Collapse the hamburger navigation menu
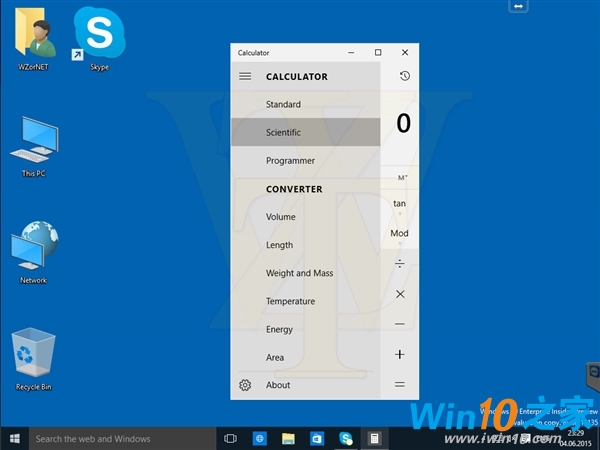The image size is (600, 450). coord(245,76)
